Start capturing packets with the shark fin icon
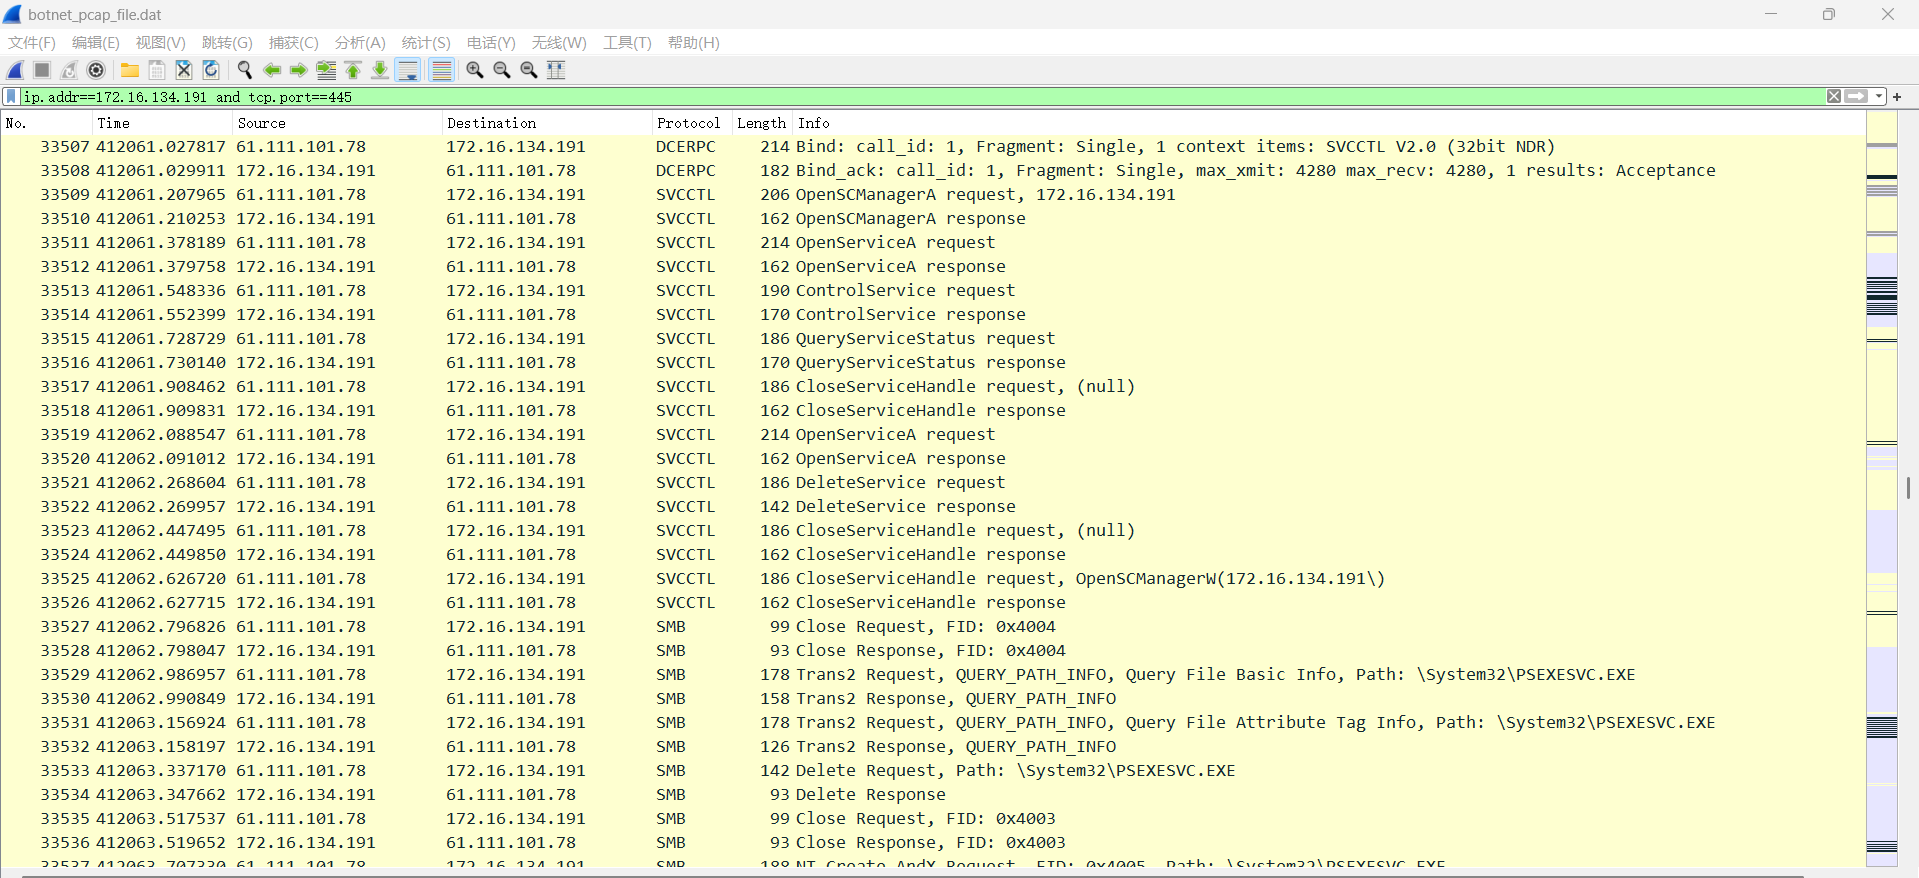The height and width of the screenshot is (878, 1919). [16, 70]
